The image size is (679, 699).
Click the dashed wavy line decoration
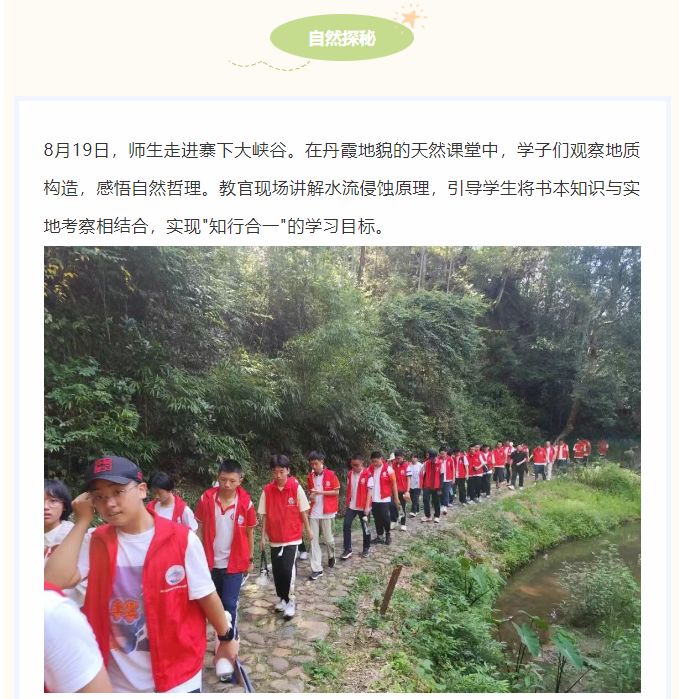(269, 66)
